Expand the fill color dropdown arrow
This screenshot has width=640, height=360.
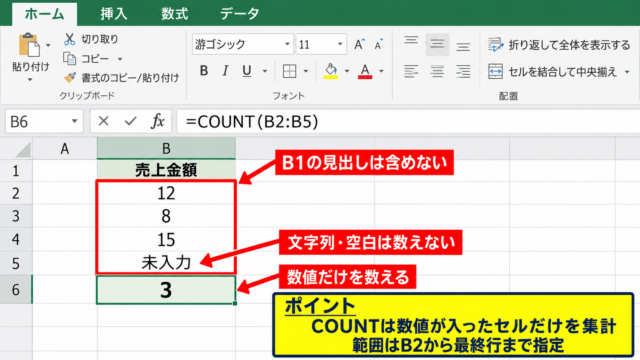click(x=347, y=71)
